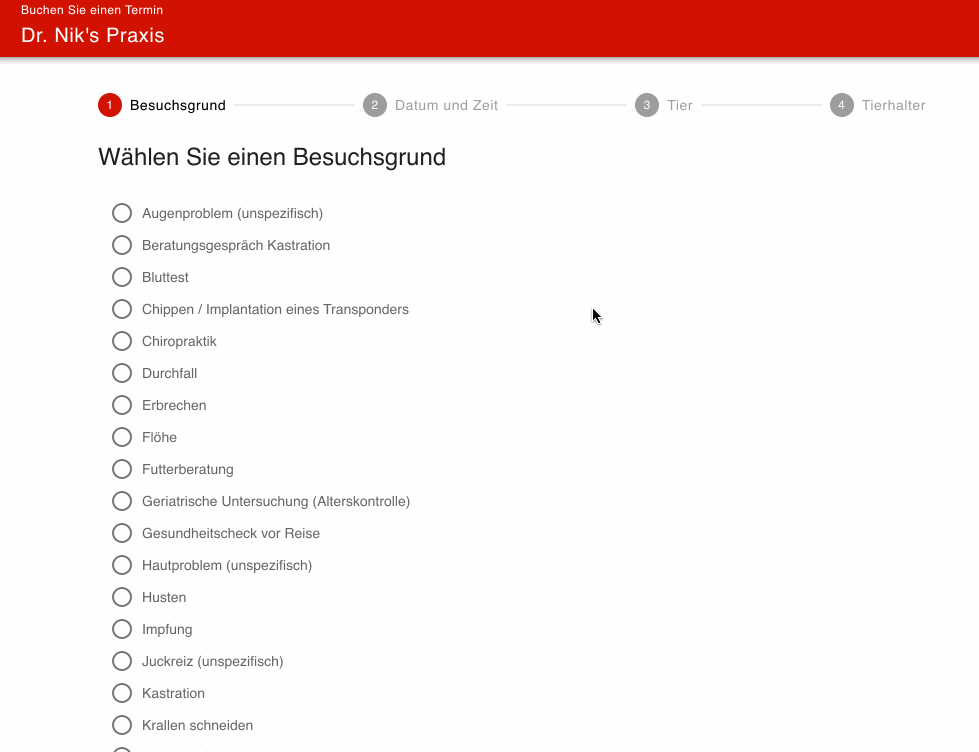Select Juckreiz (unspezifisch)
Image resolution: width=979 pixels, height=752 pixels.
point(121,661)
